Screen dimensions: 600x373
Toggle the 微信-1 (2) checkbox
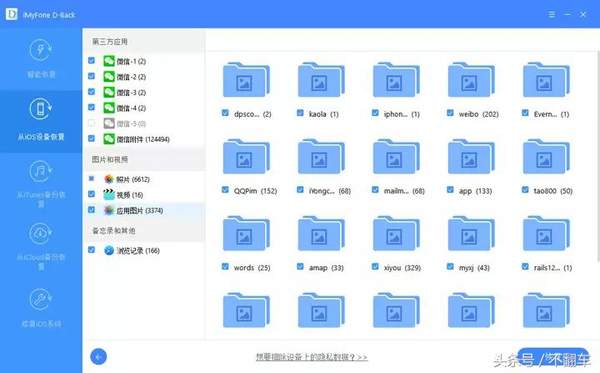91,60
